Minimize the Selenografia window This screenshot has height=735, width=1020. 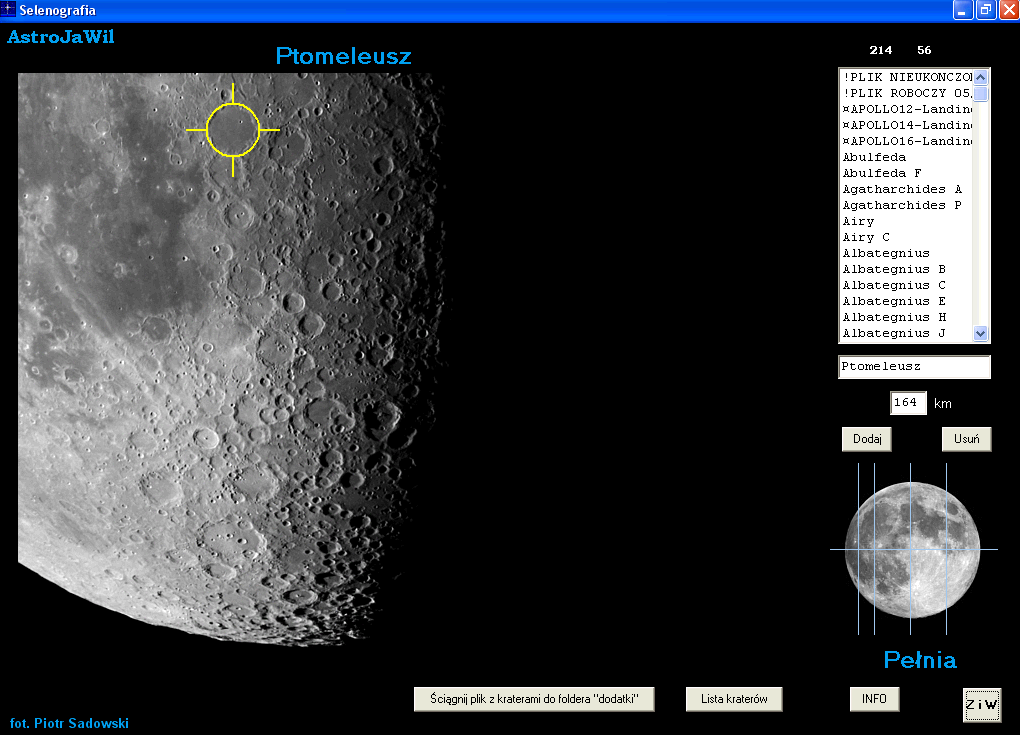(963, 10)
